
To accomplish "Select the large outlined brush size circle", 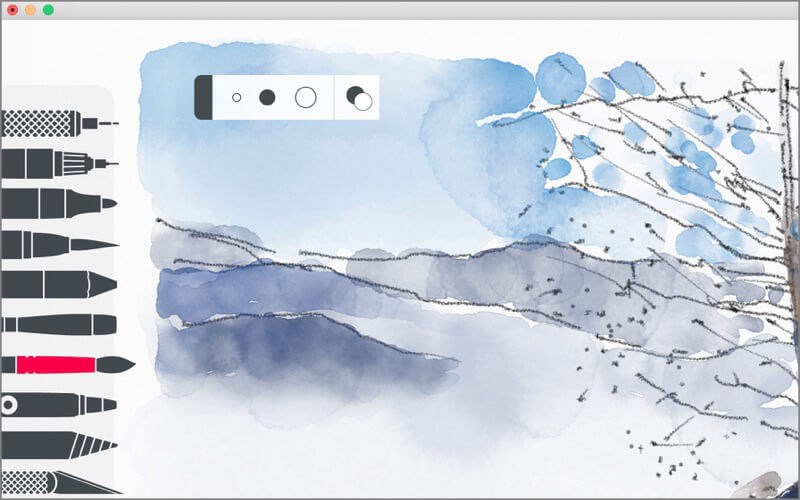I will click(x=306, y=97).
